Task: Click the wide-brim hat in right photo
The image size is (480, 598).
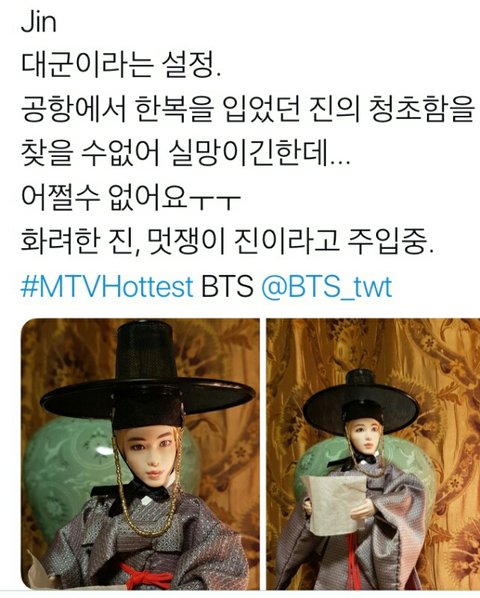Action: [x=361, y=403]
